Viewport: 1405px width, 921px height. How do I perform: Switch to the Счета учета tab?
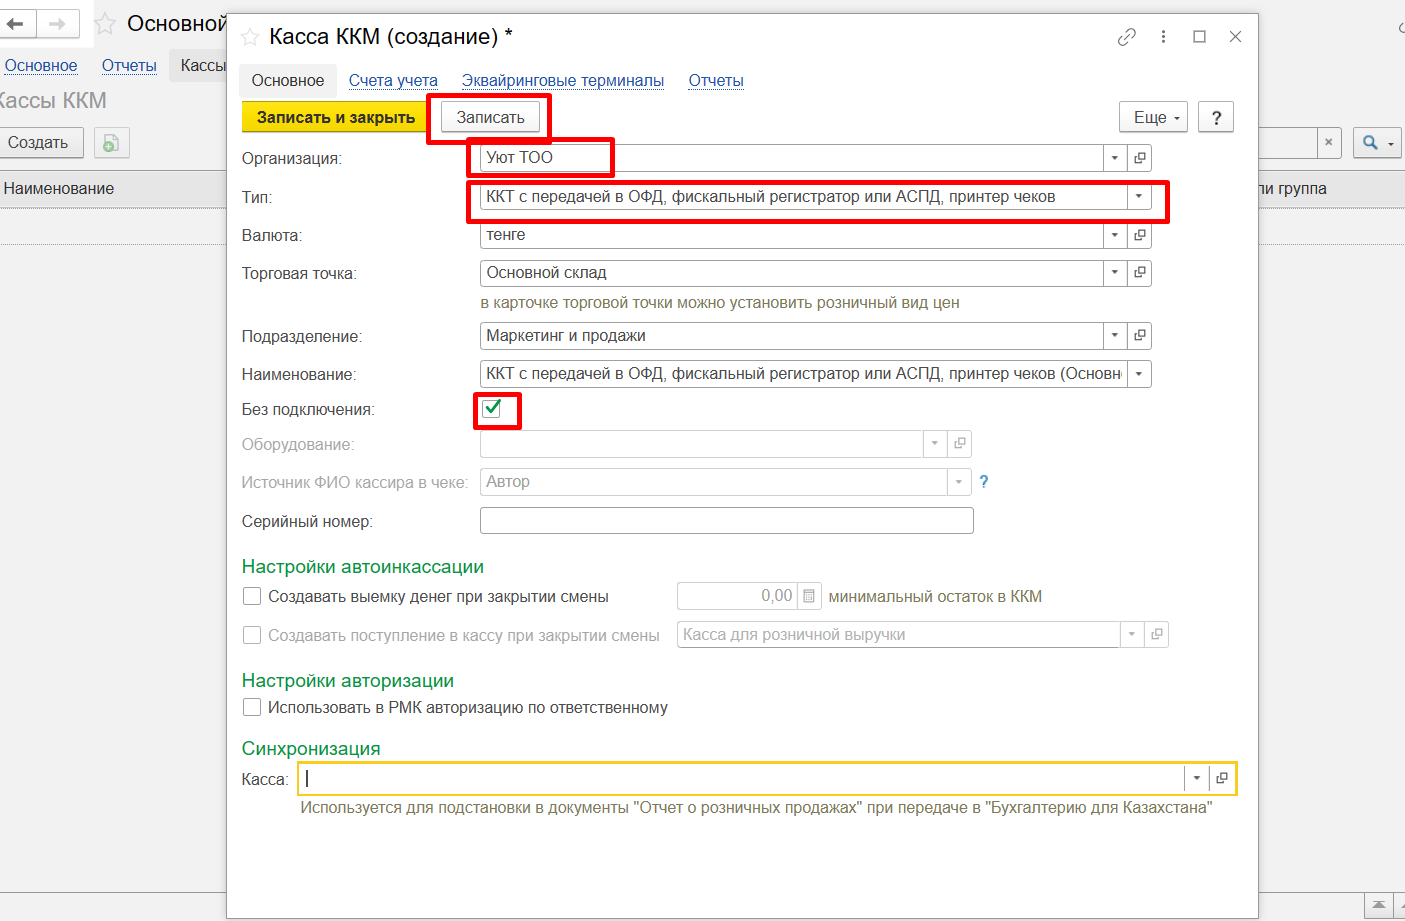[x=393, y=81]
